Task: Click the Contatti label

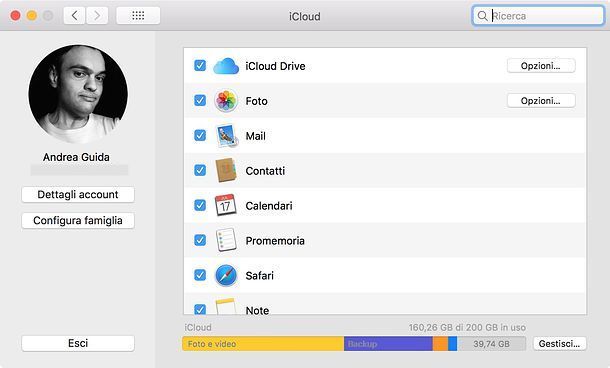Action: tap(265, 171)
